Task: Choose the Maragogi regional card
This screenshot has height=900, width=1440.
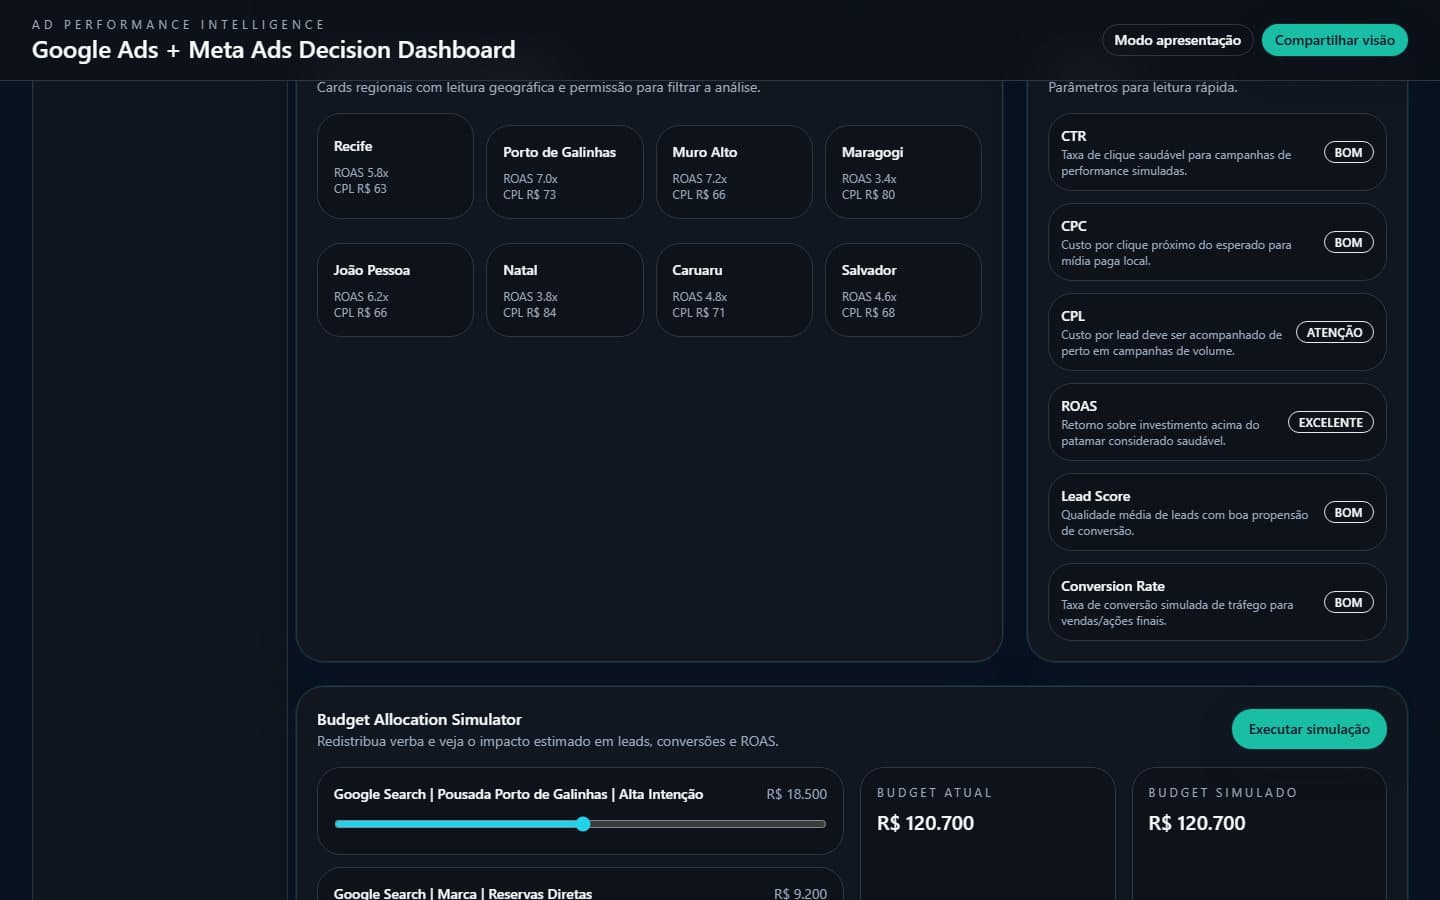Action: (x=903, y=172)
